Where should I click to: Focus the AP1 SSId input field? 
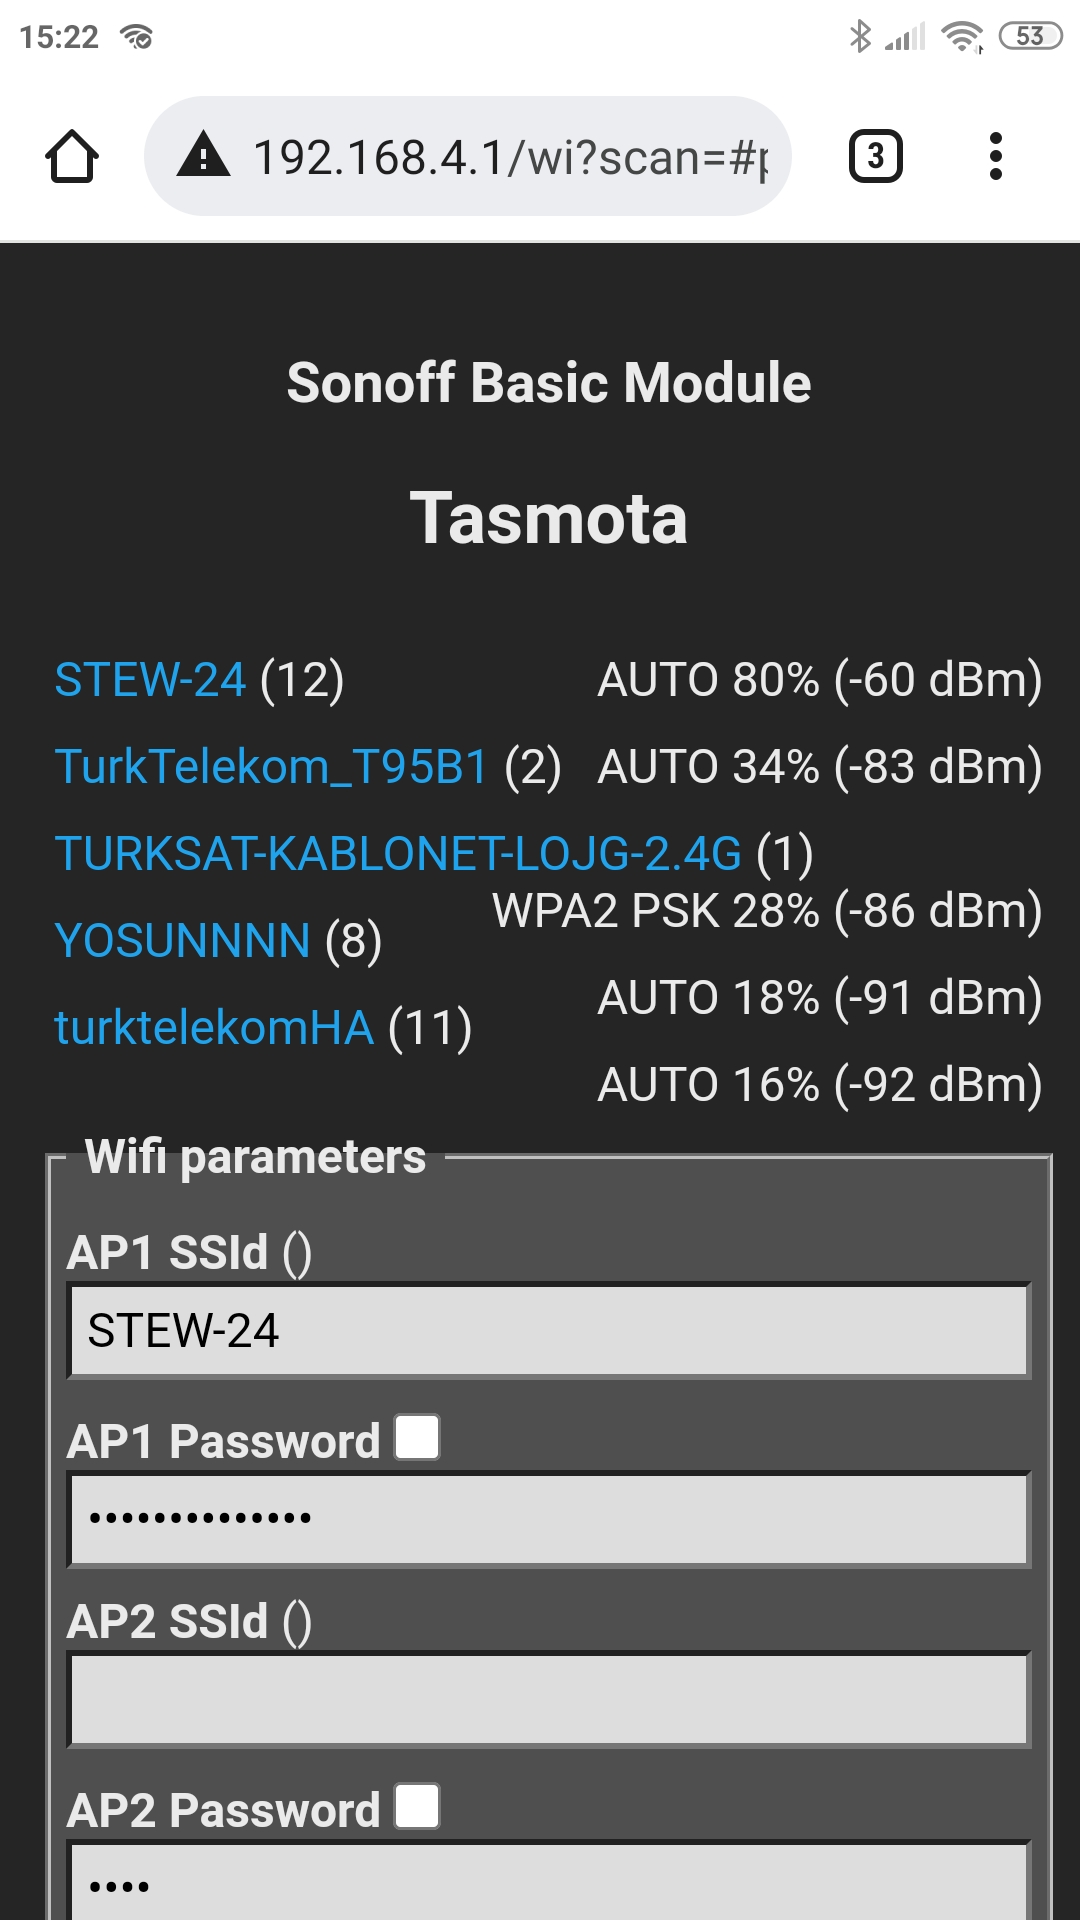tap(548, 1331)
